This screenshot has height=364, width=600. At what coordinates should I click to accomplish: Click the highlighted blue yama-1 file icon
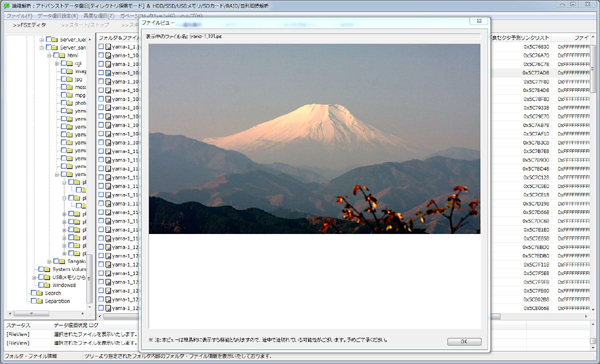coord(108,73)
